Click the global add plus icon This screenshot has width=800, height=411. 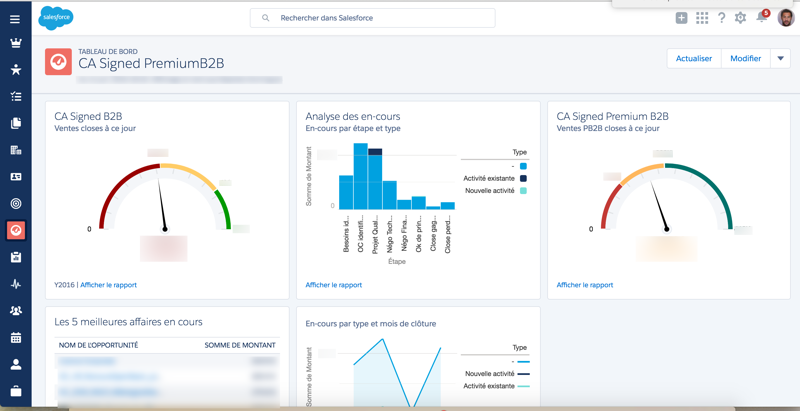(682, 18)
